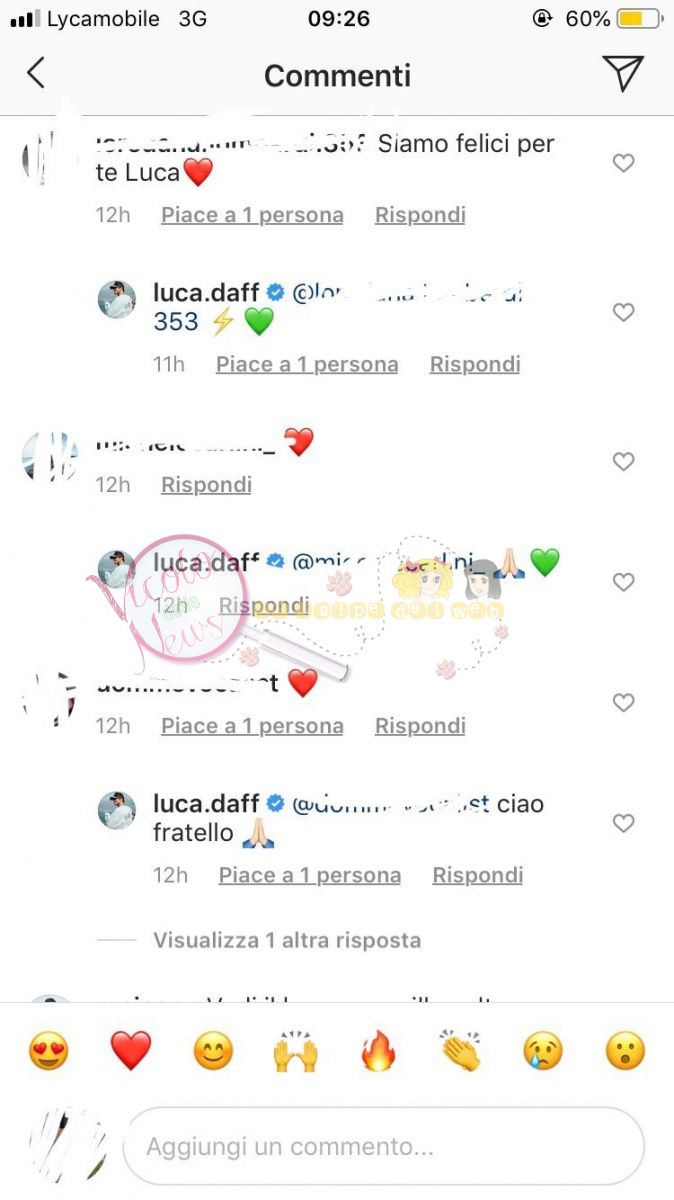674x1200 pixels.
Task: Insert the raised hands emoji reaction
Action: (x=295, y=1052)
